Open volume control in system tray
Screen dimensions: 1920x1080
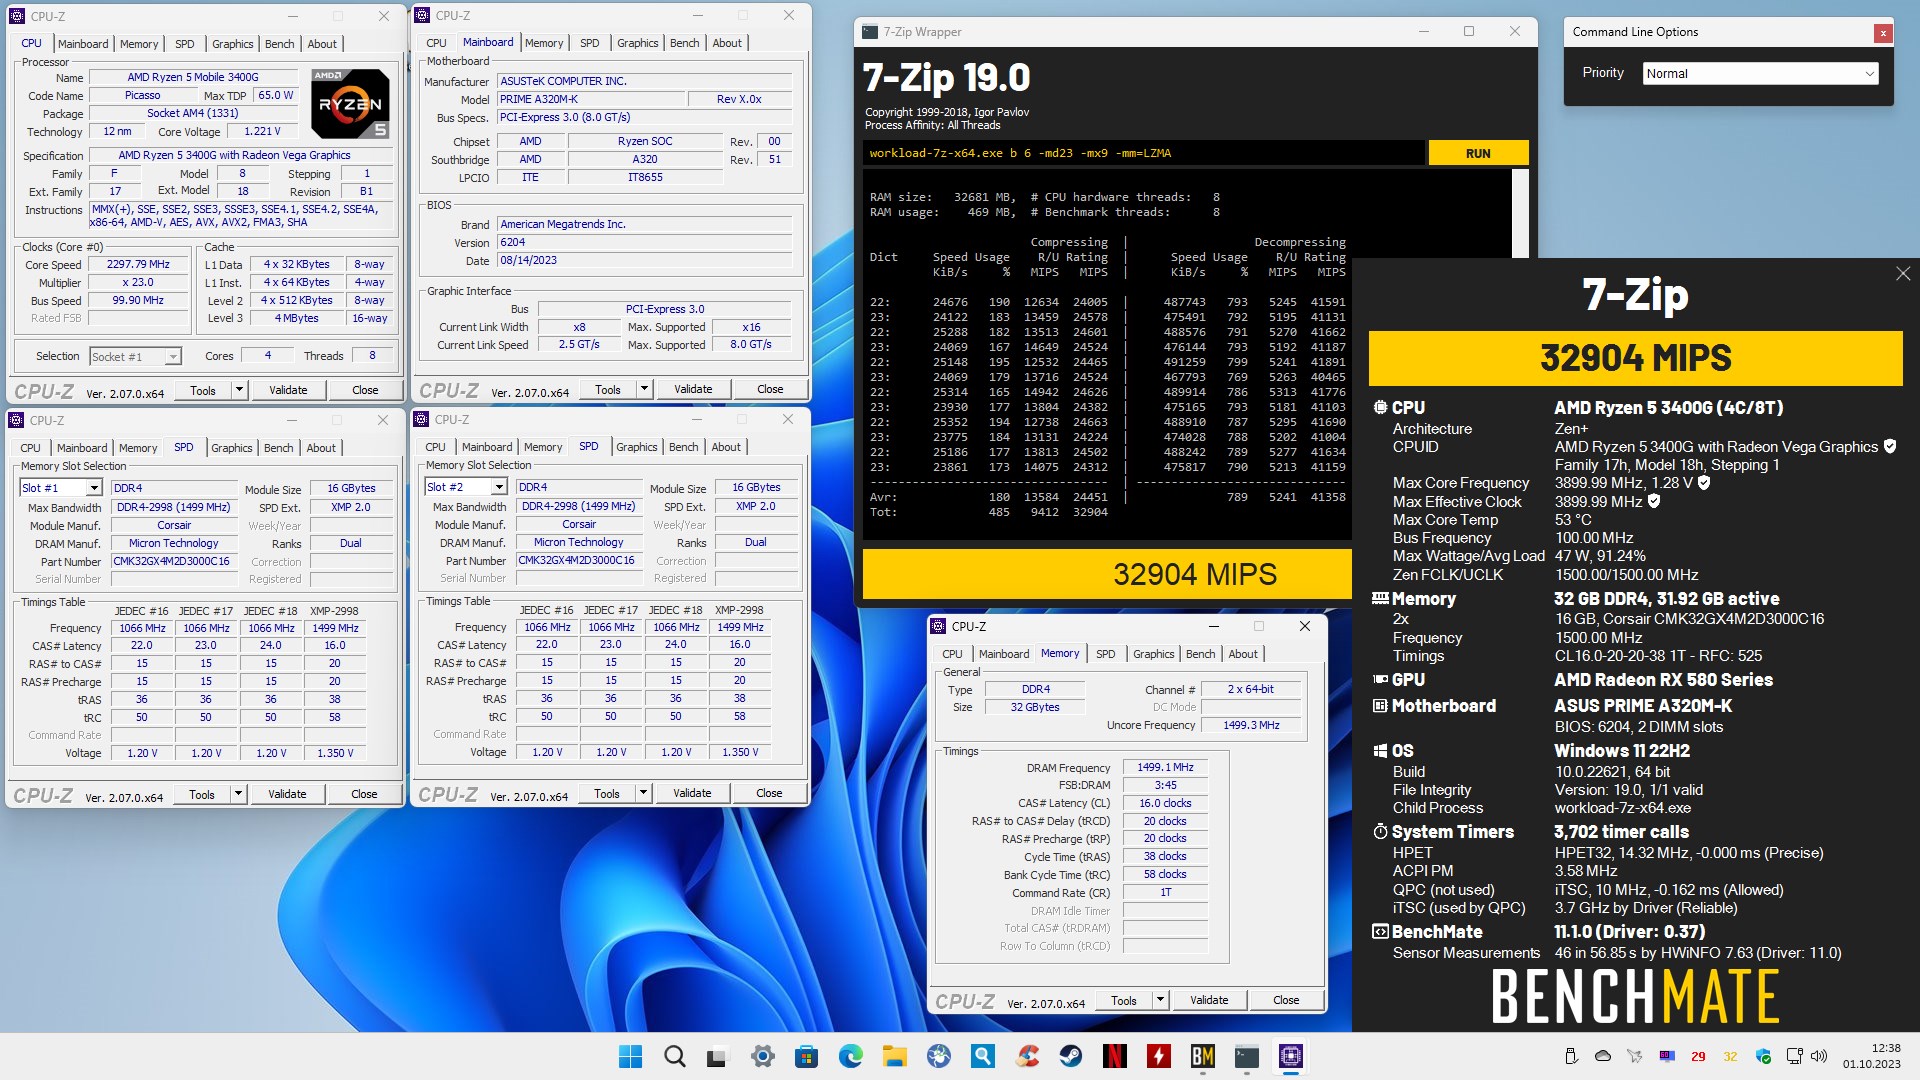click(x=1819, y=1056)
